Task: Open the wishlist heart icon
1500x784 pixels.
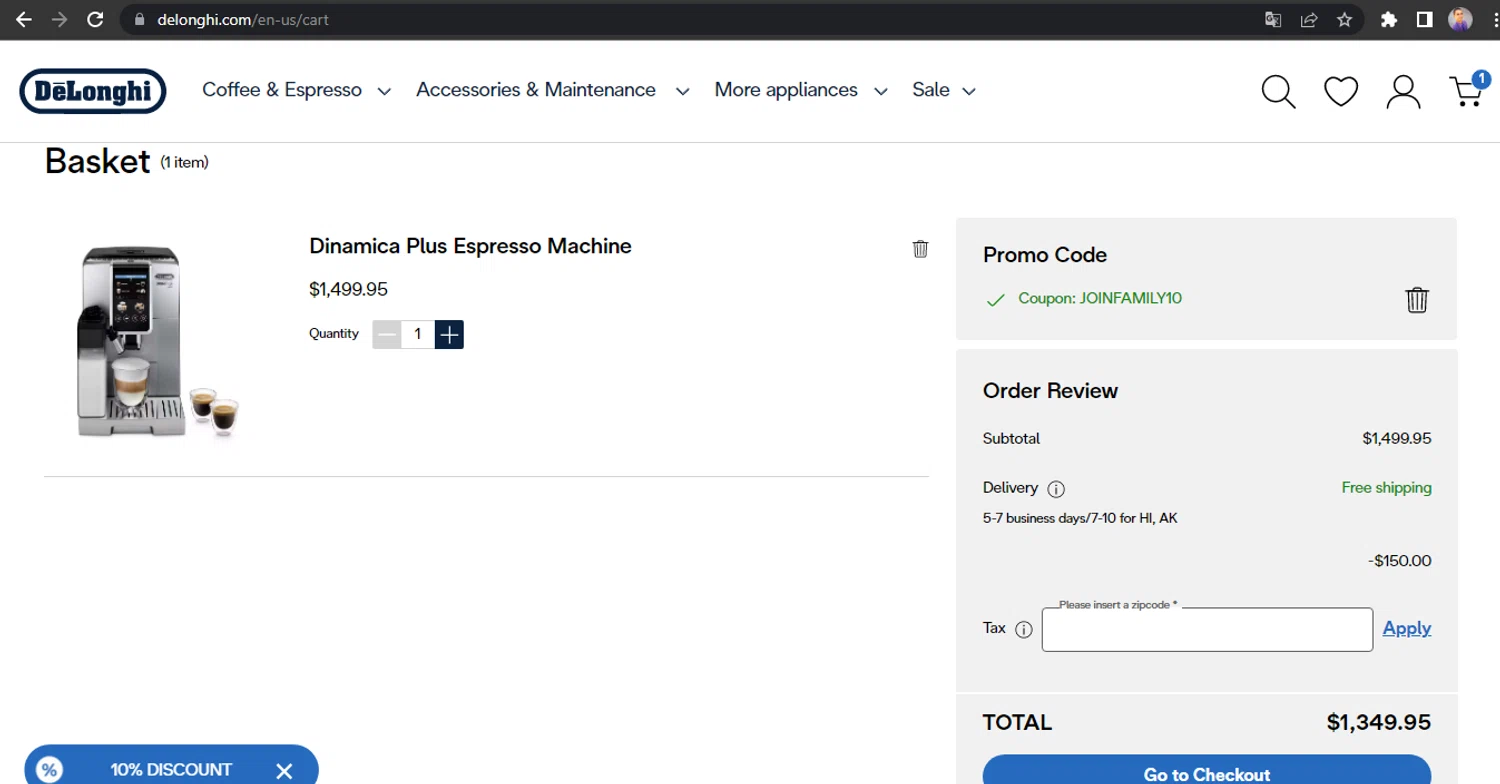Action: coord(1341,91)
